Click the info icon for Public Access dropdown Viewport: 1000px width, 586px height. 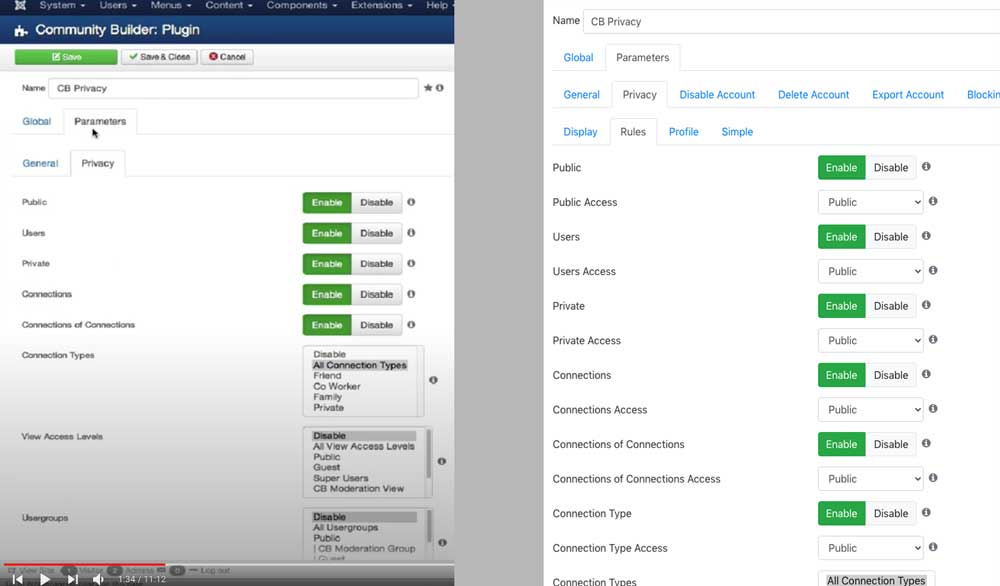point(933,201)
